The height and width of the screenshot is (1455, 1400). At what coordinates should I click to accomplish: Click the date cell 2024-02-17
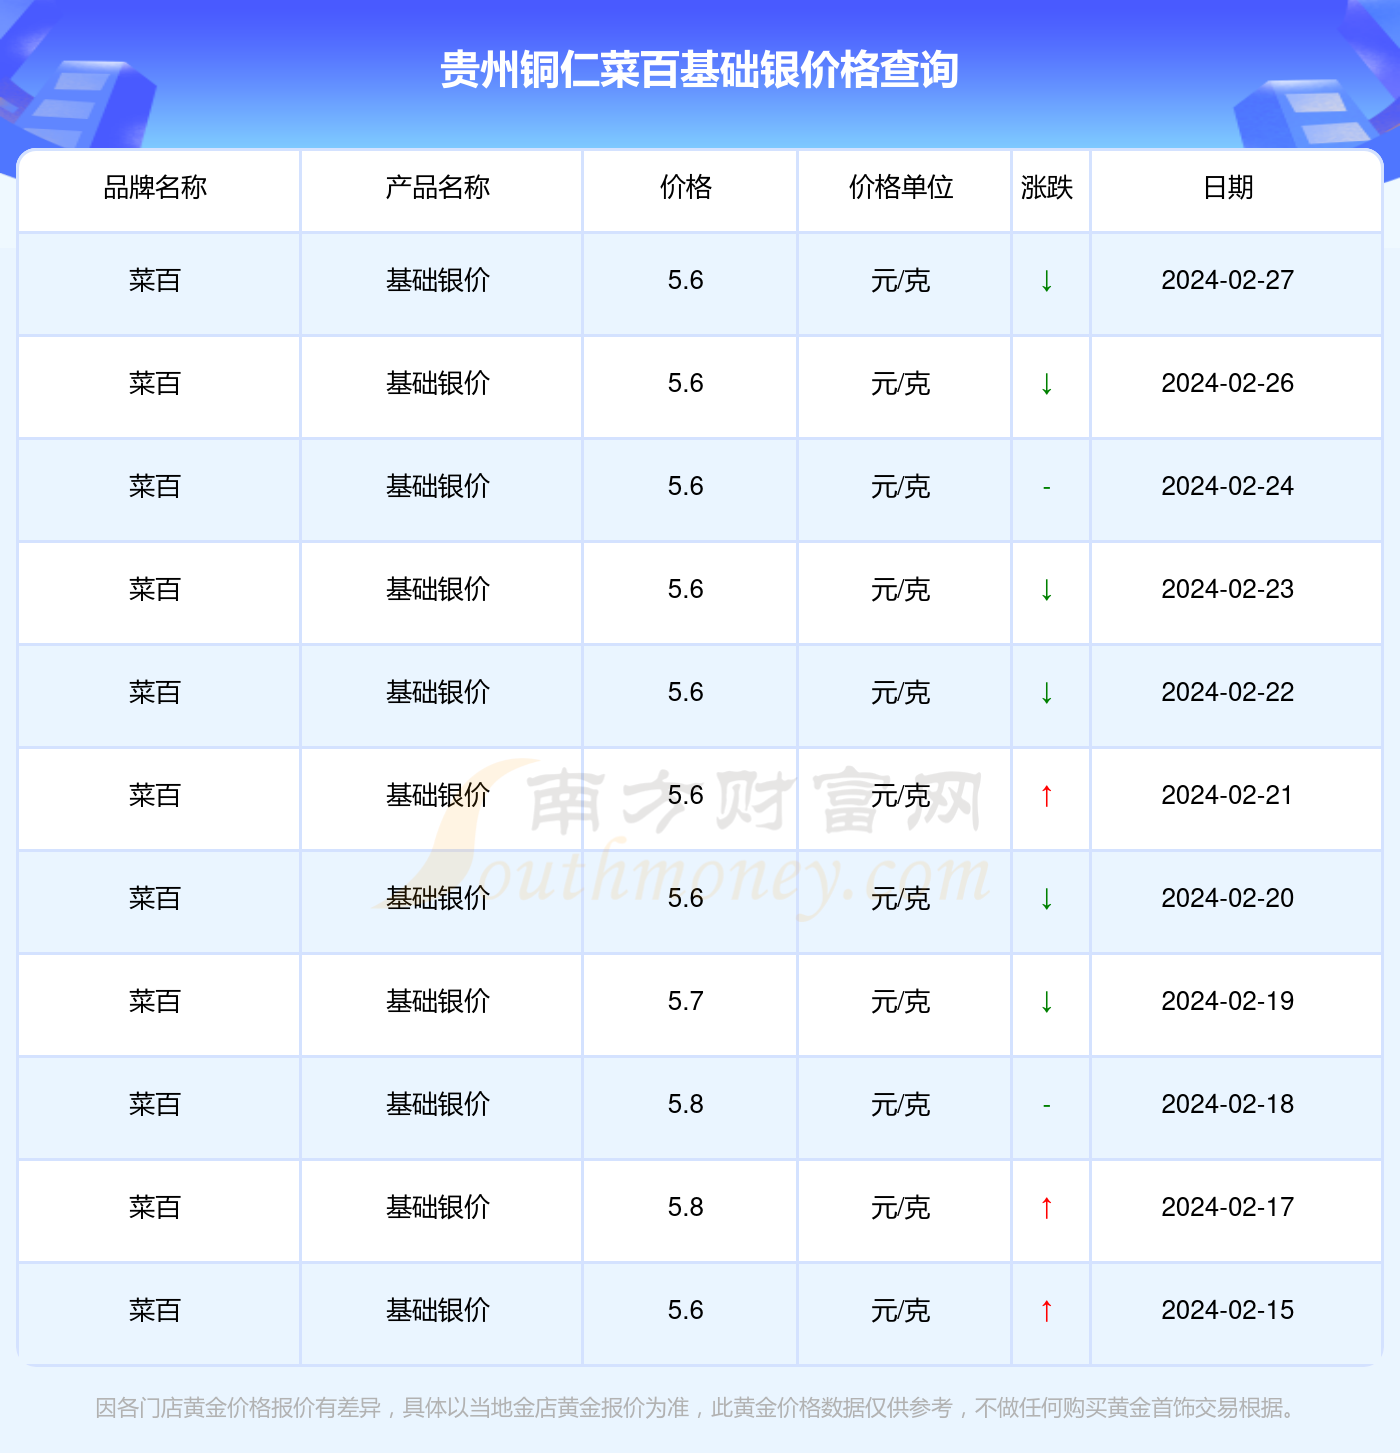1228,1208
